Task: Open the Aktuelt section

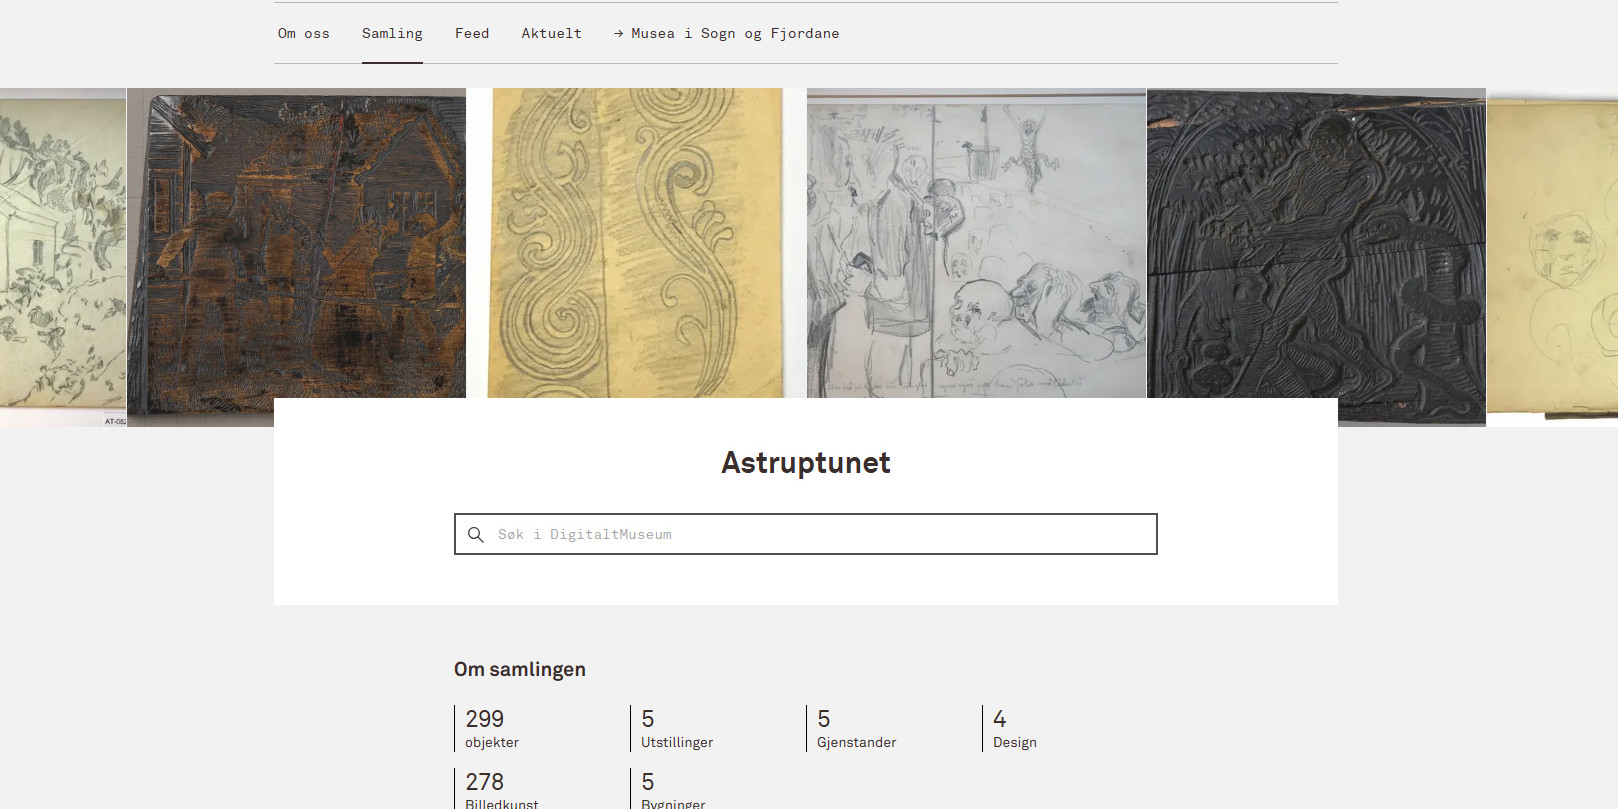Action: click(x=551, y=34)
